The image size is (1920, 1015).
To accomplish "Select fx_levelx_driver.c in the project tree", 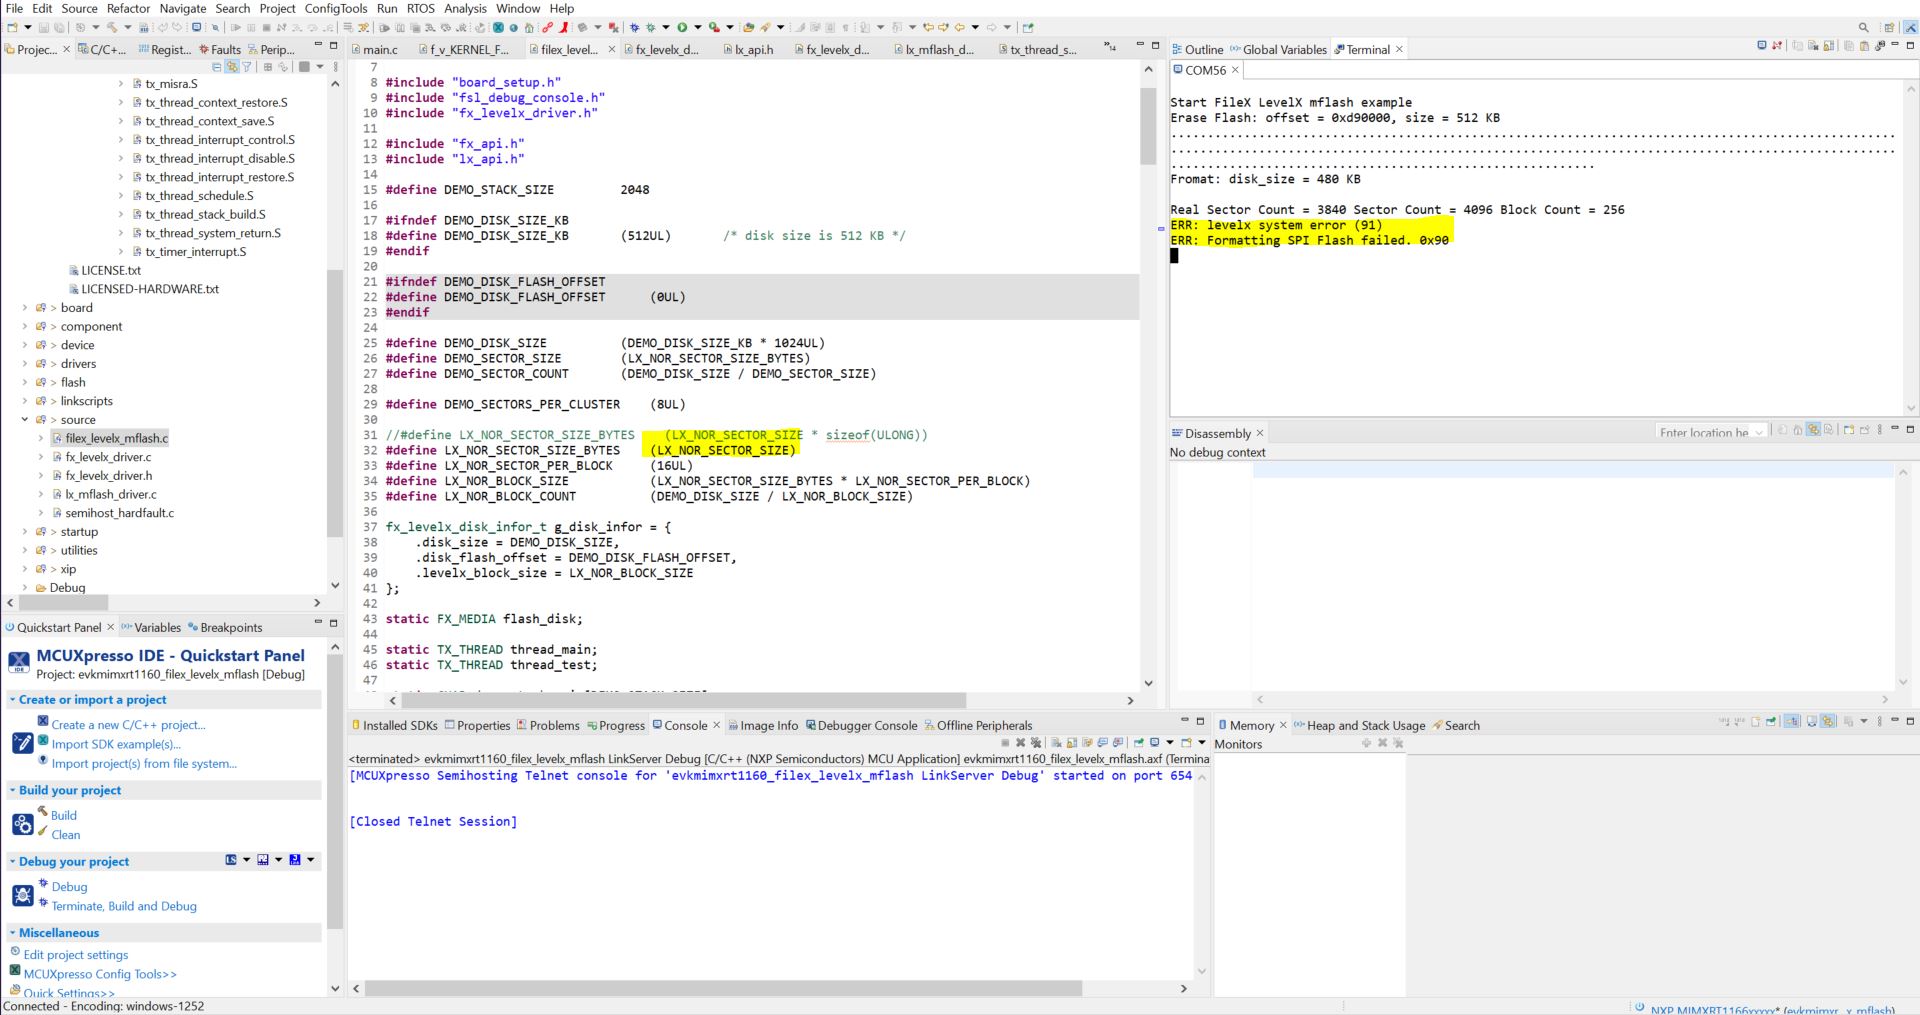I will click(108, 457).
